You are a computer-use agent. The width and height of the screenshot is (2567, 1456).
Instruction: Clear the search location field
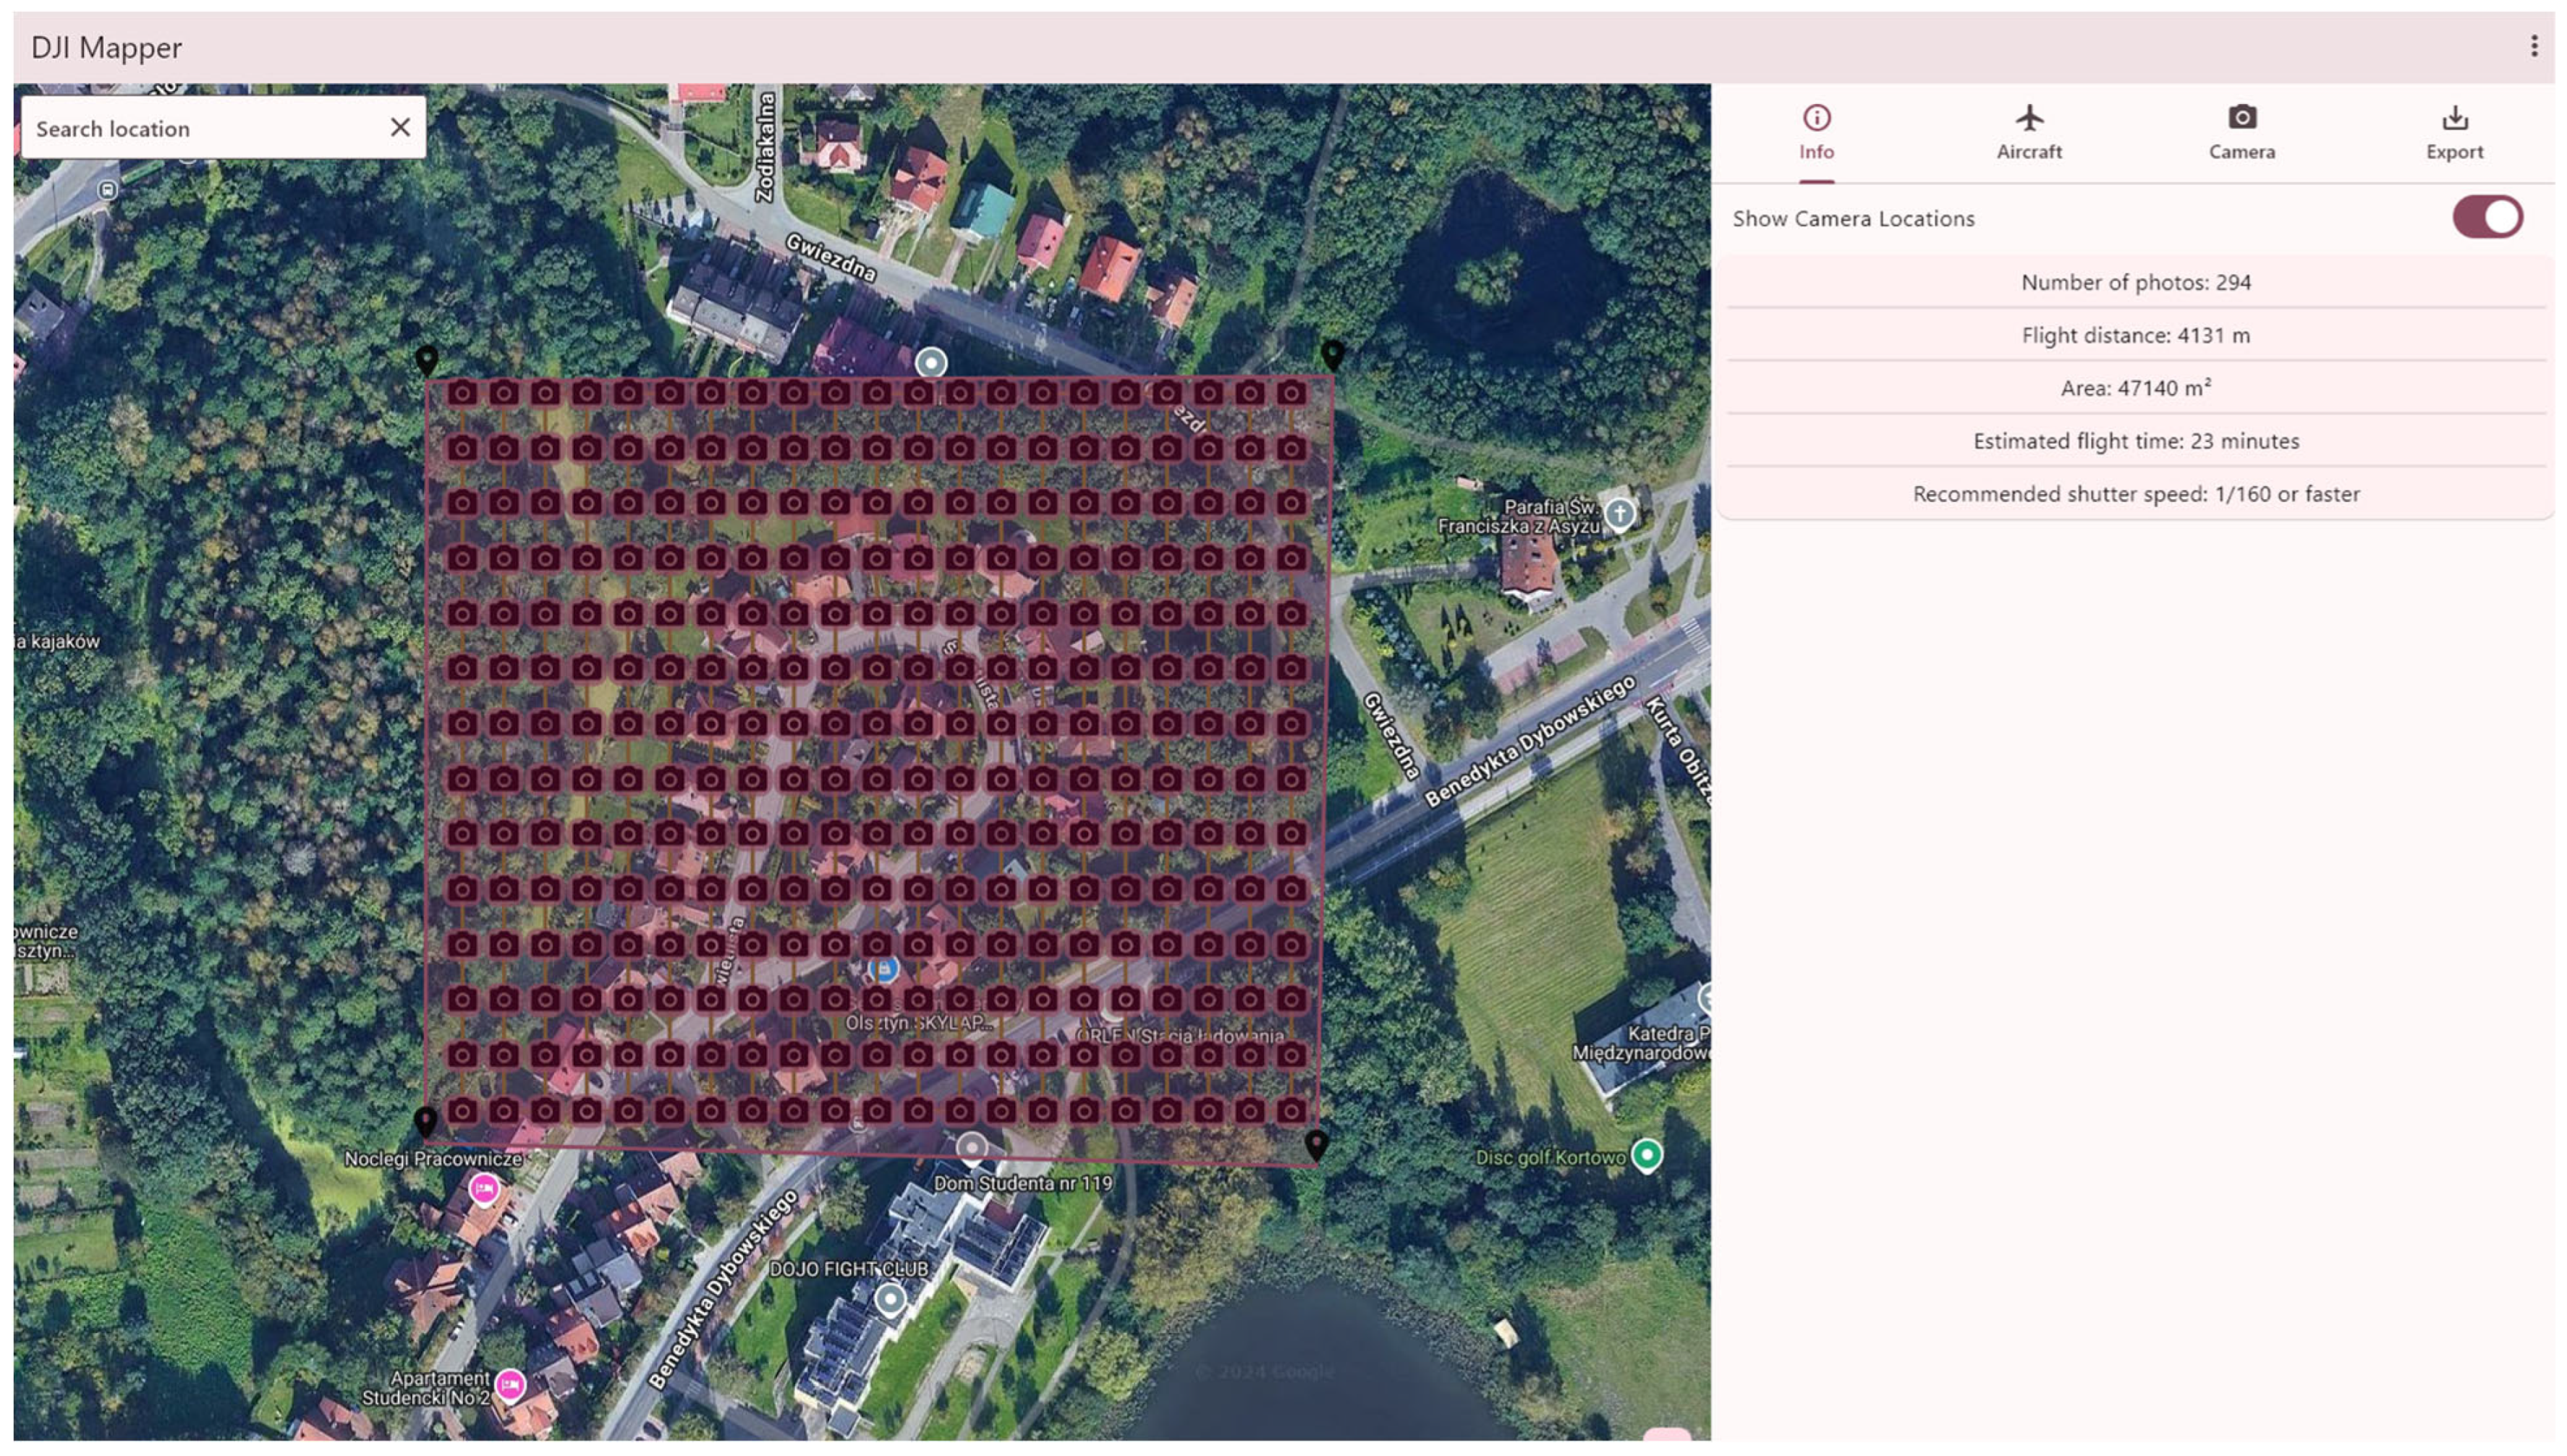(x=400, y=127)
